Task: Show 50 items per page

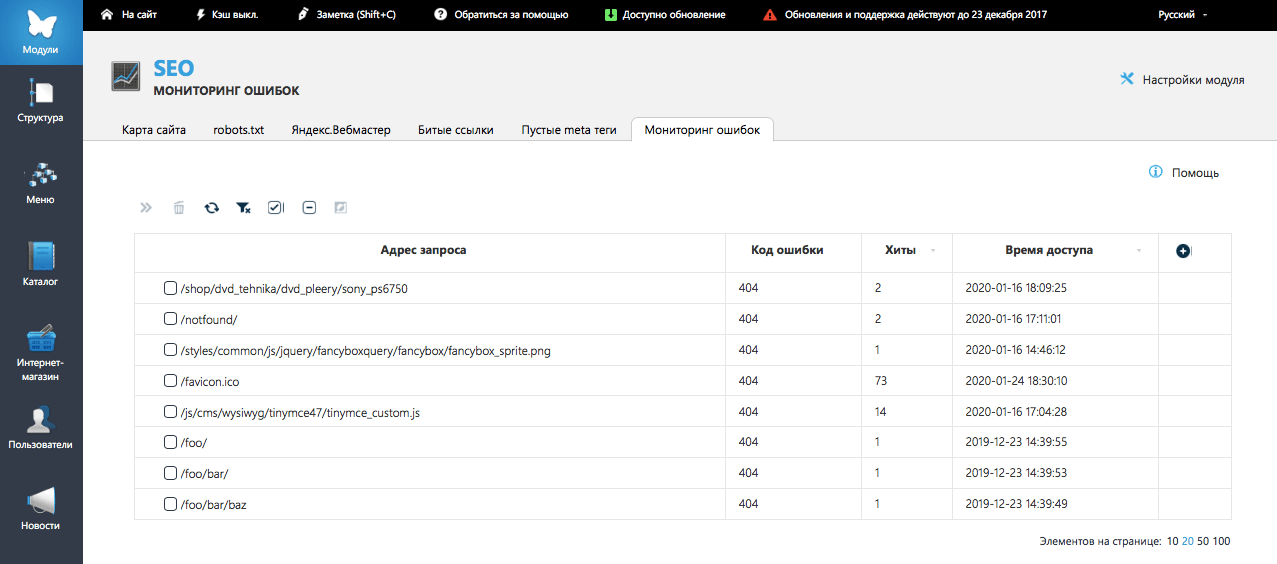Action: [x=1203, y=541]
